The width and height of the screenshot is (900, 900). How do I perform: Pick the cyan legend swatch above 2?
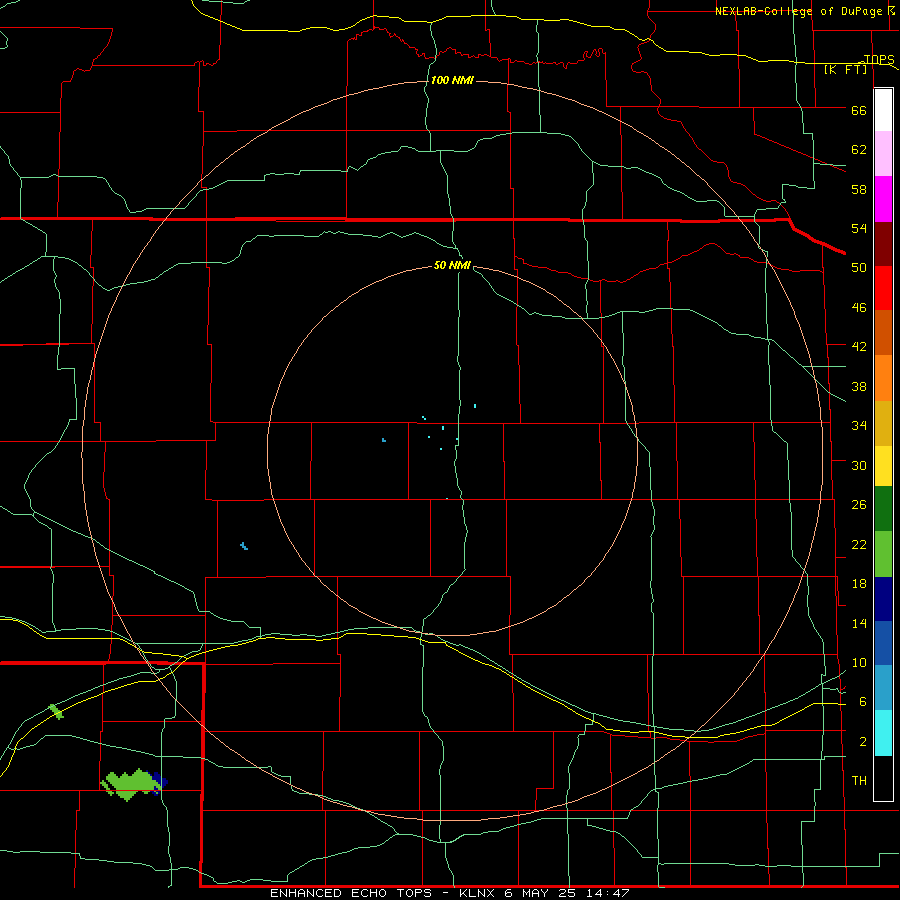(x=883, y=733)
